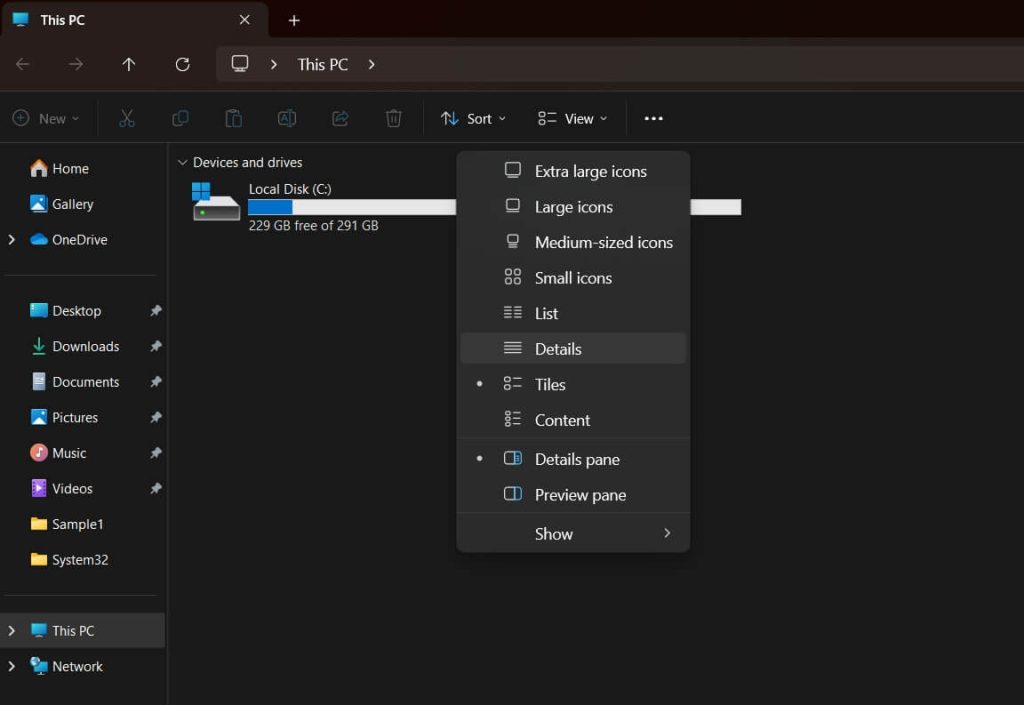Open Local Disk (C:) drive icon
The height and width of the screenshot is (705, 1024).
[216, 202]
